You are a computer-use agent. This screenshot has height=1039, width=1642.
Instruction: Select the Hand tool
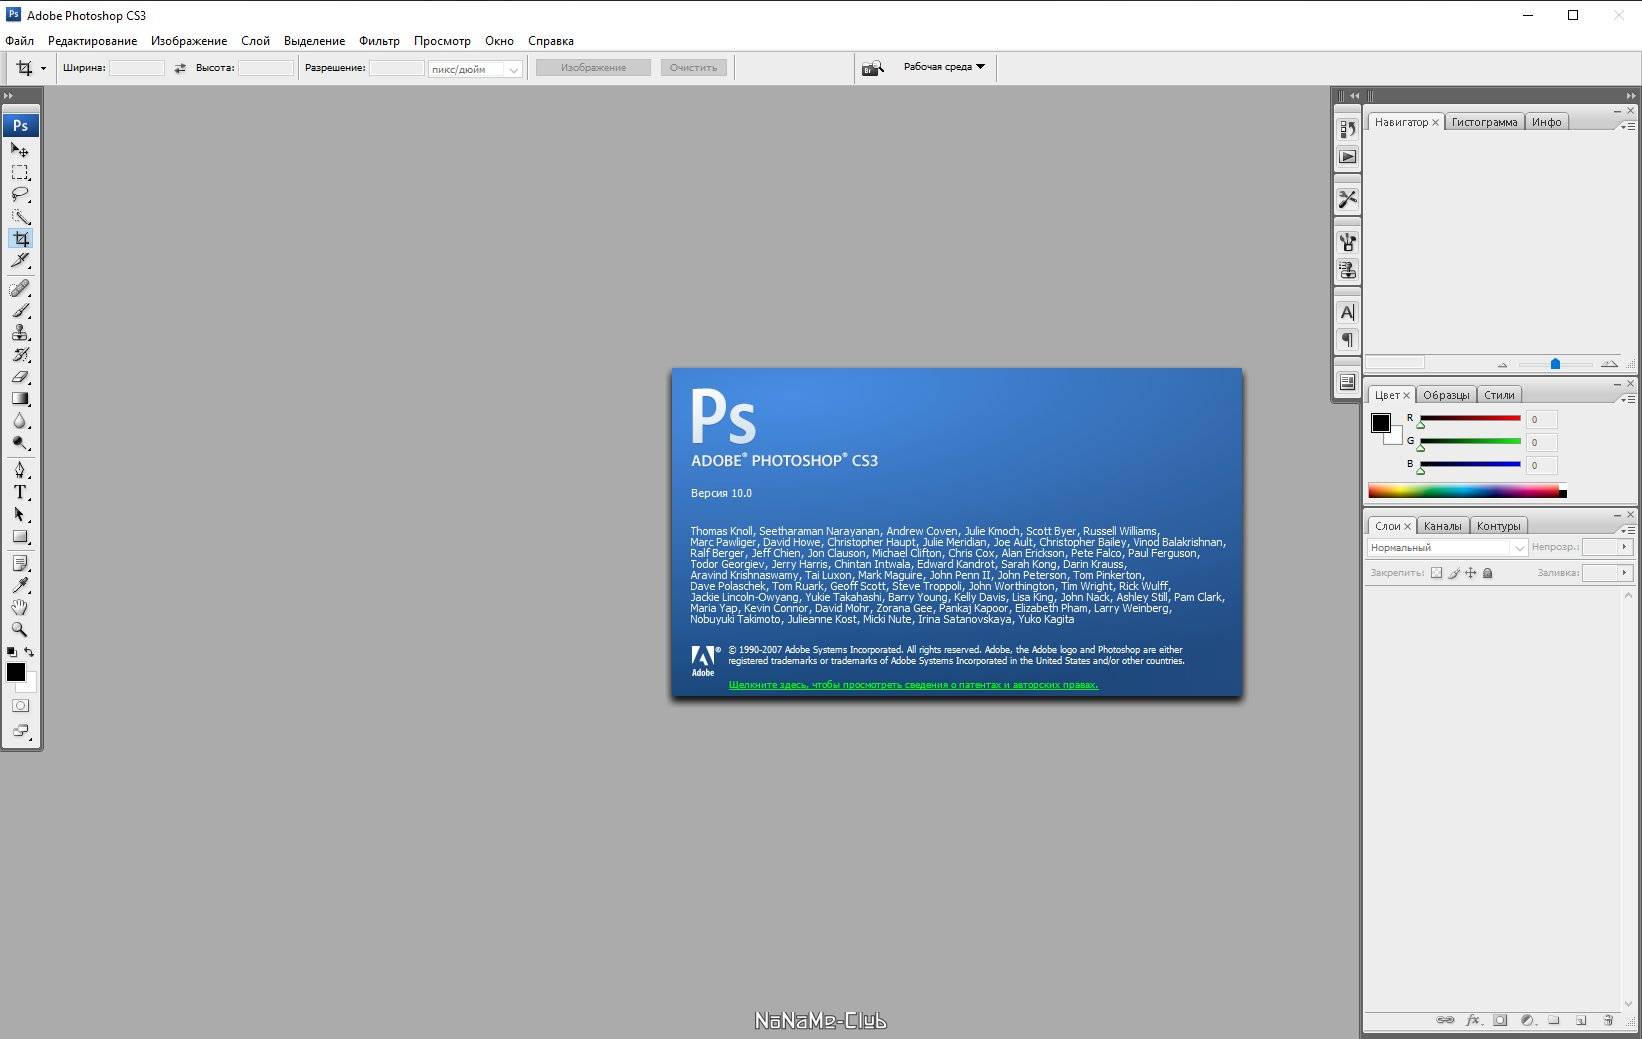20,607
